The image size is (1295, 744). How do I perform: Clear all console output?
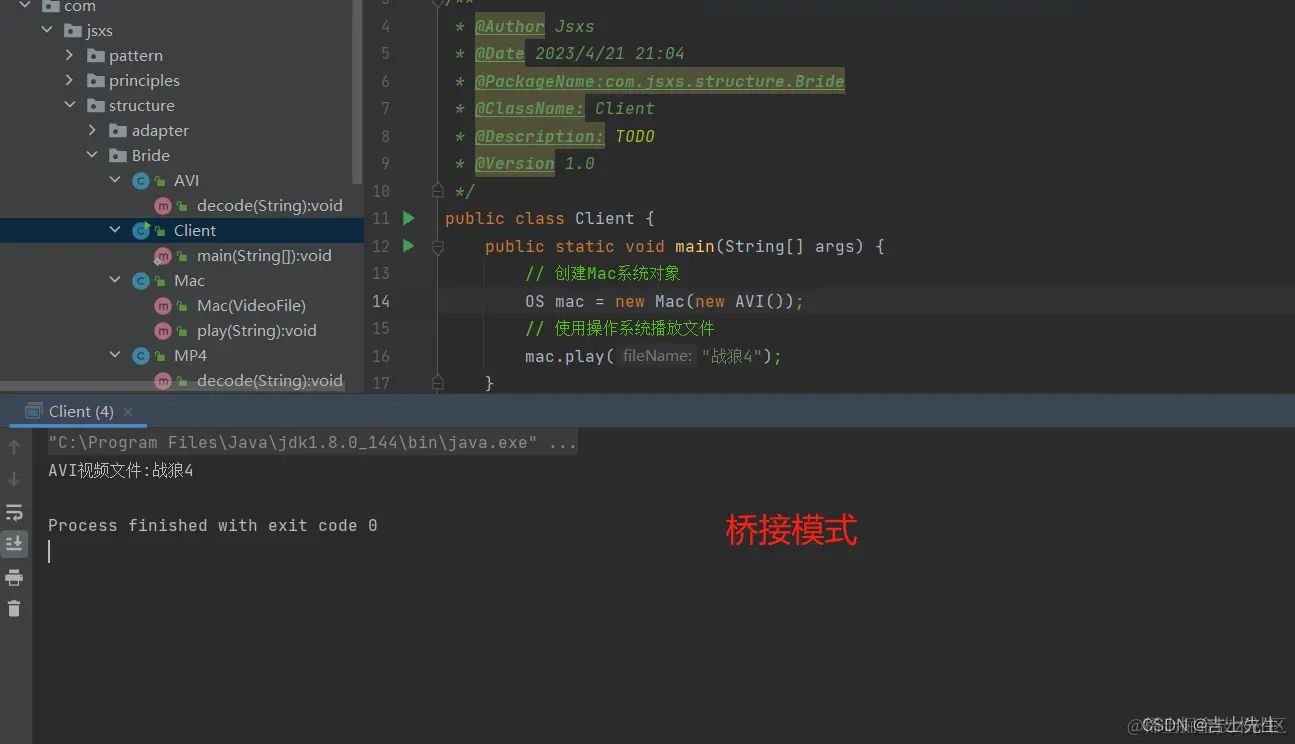click(14, 608)
